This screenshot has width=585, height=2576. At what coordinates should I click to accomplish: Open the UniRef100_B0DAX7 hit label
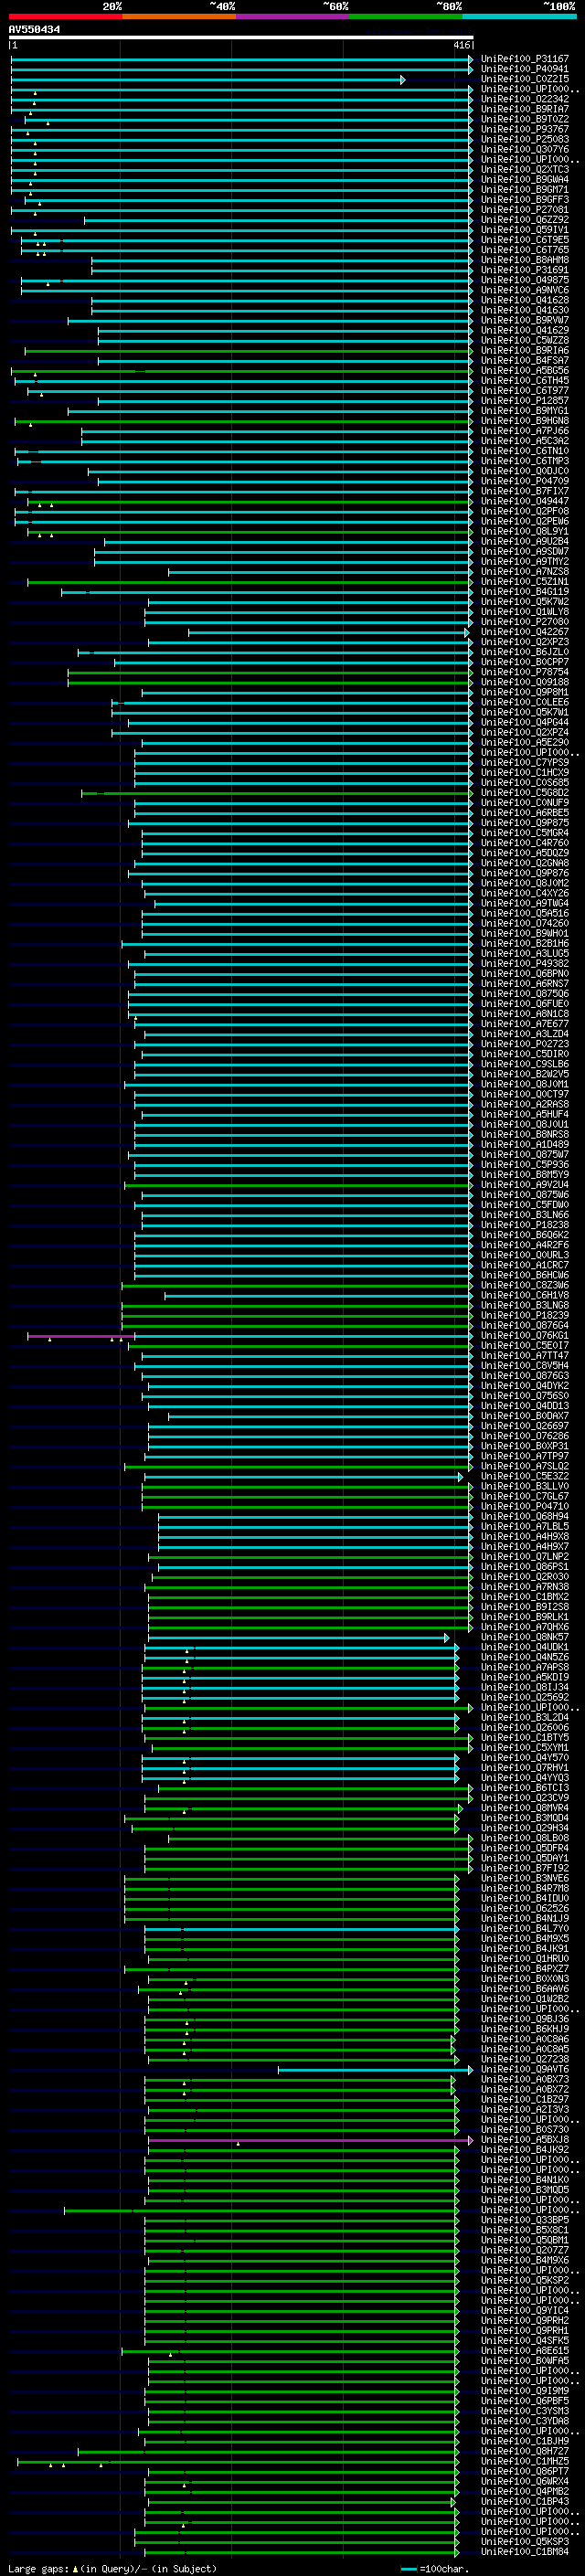tap(524, 1416)
